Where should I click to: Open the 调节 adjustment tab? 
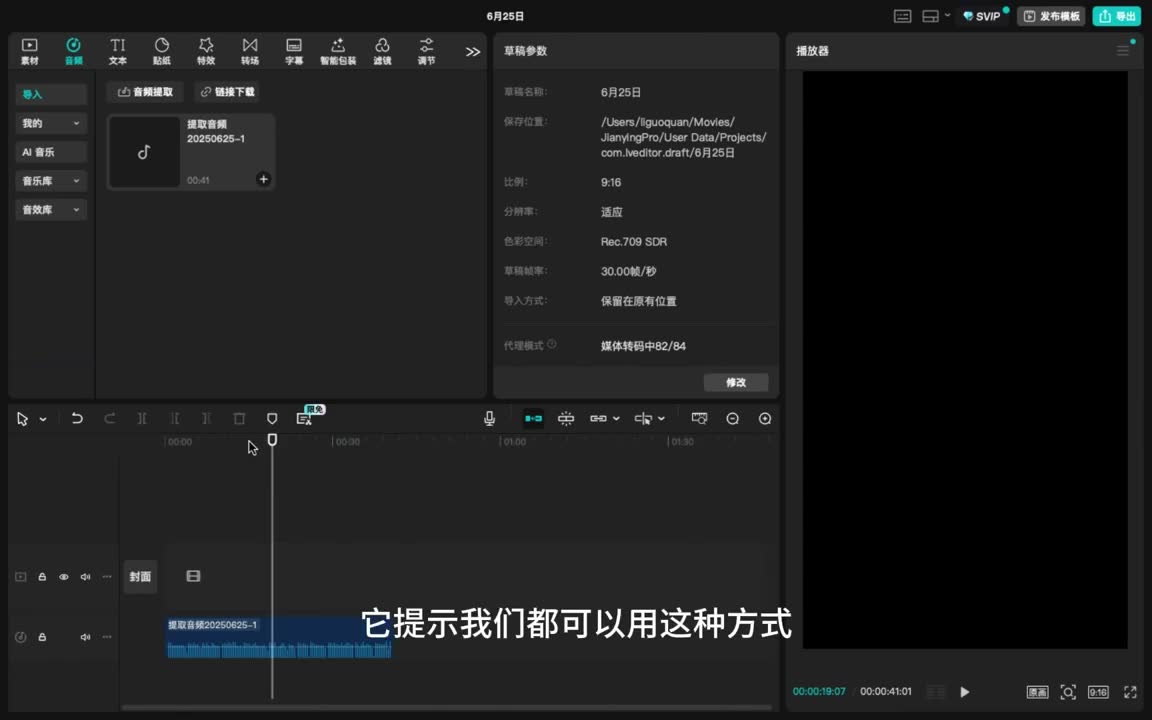click(426, 51)
